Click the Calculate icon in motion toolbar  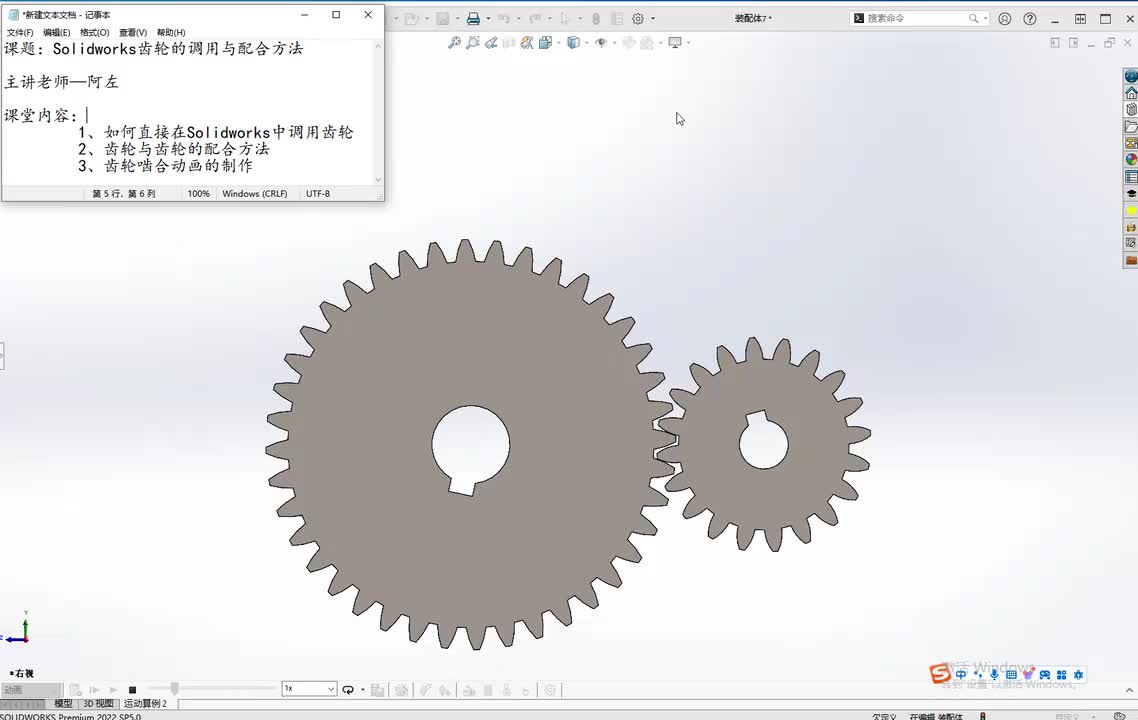tap(75, 690)
